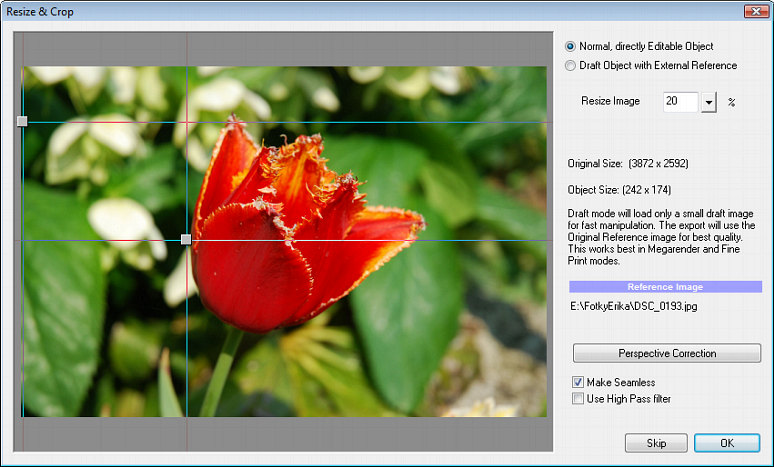Click the Resize Image percentage field
This screenshot has height=467, width=774.
point(680,102)
